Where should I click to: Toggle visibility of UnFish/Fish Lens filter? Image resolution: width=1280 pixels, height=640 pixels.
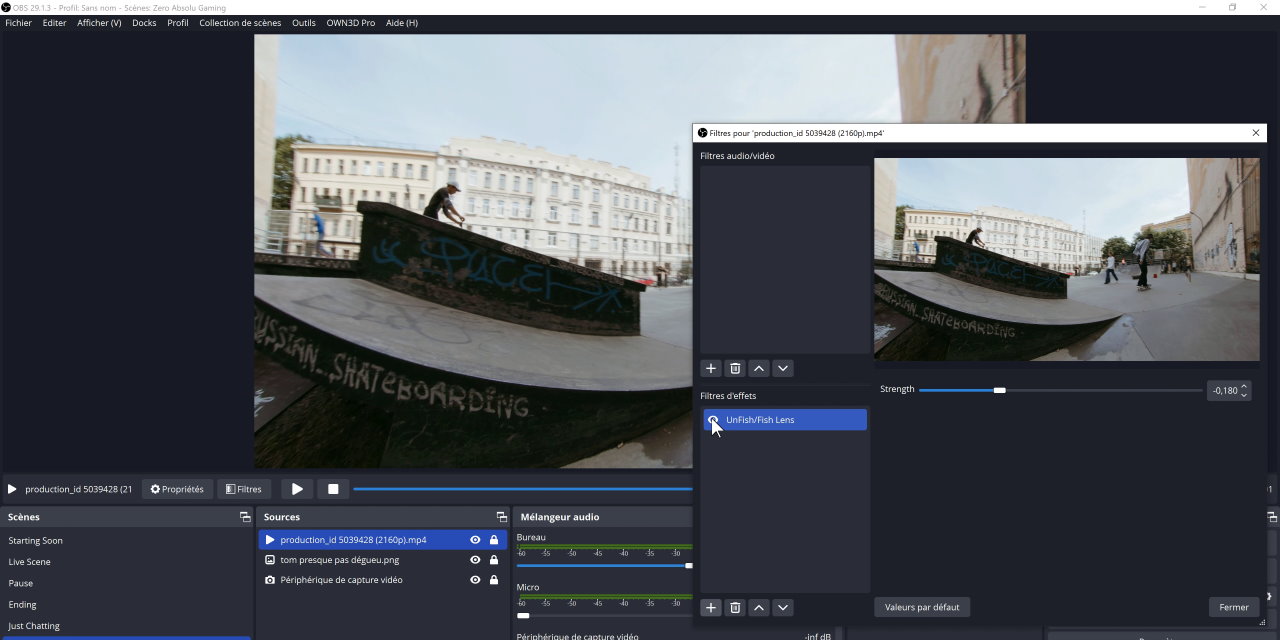tap(713, 420)
